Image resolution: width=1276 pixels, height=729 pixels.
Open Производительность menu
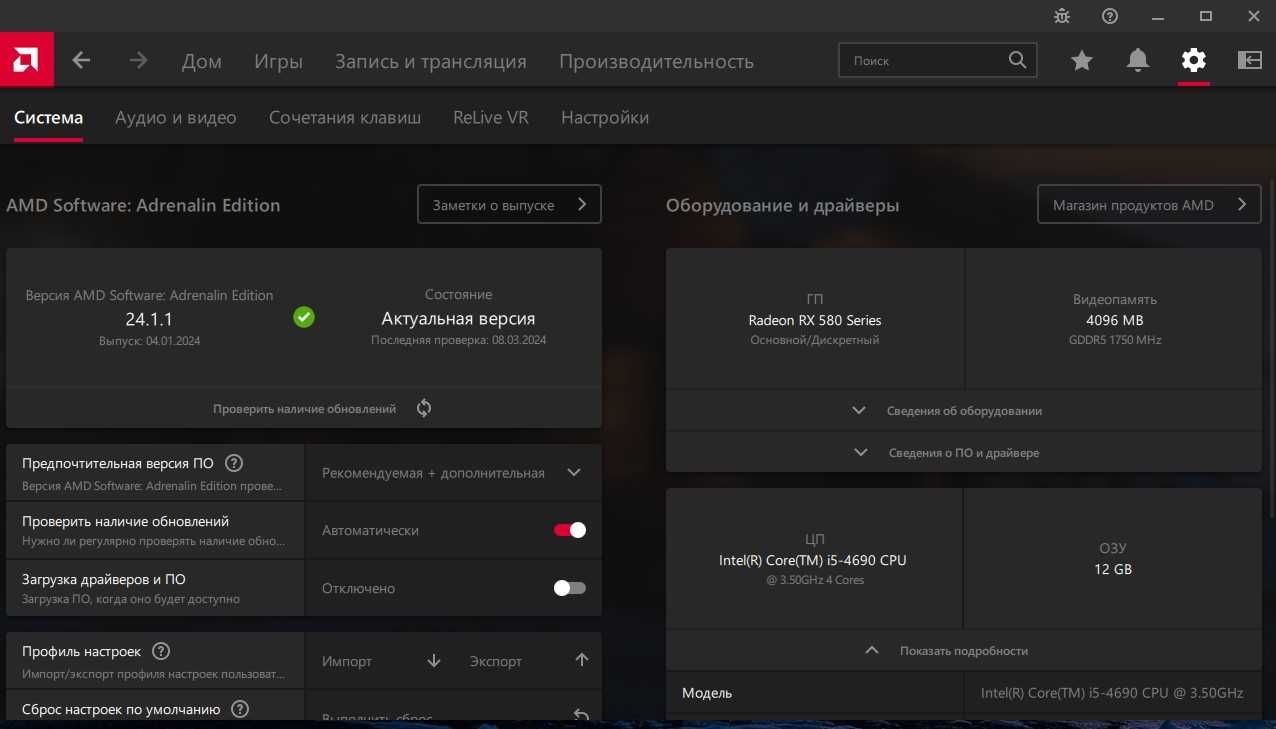click(657, 61)
